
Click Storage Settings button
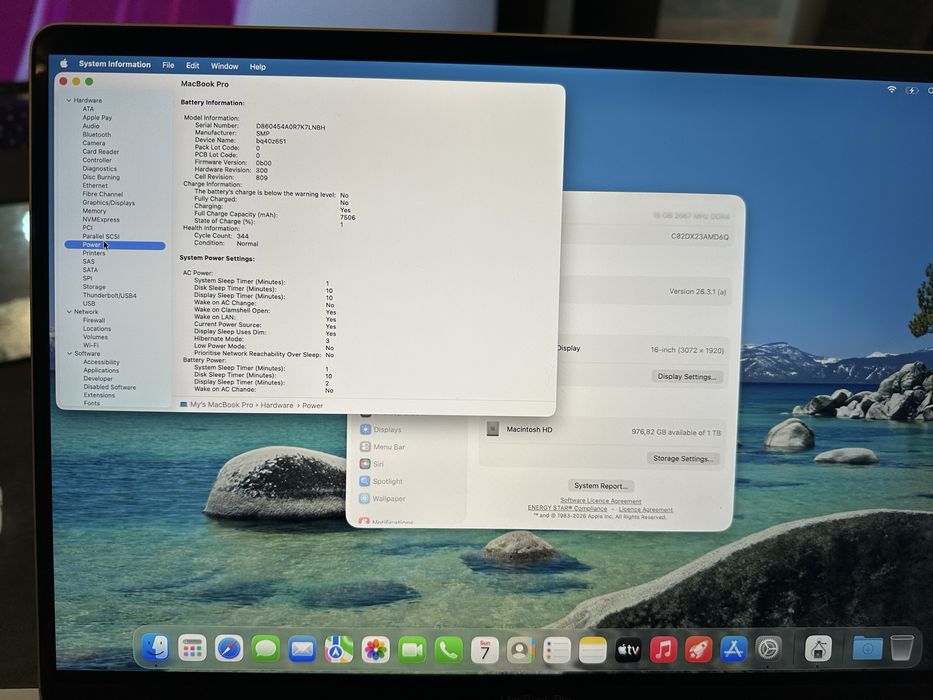682,458
